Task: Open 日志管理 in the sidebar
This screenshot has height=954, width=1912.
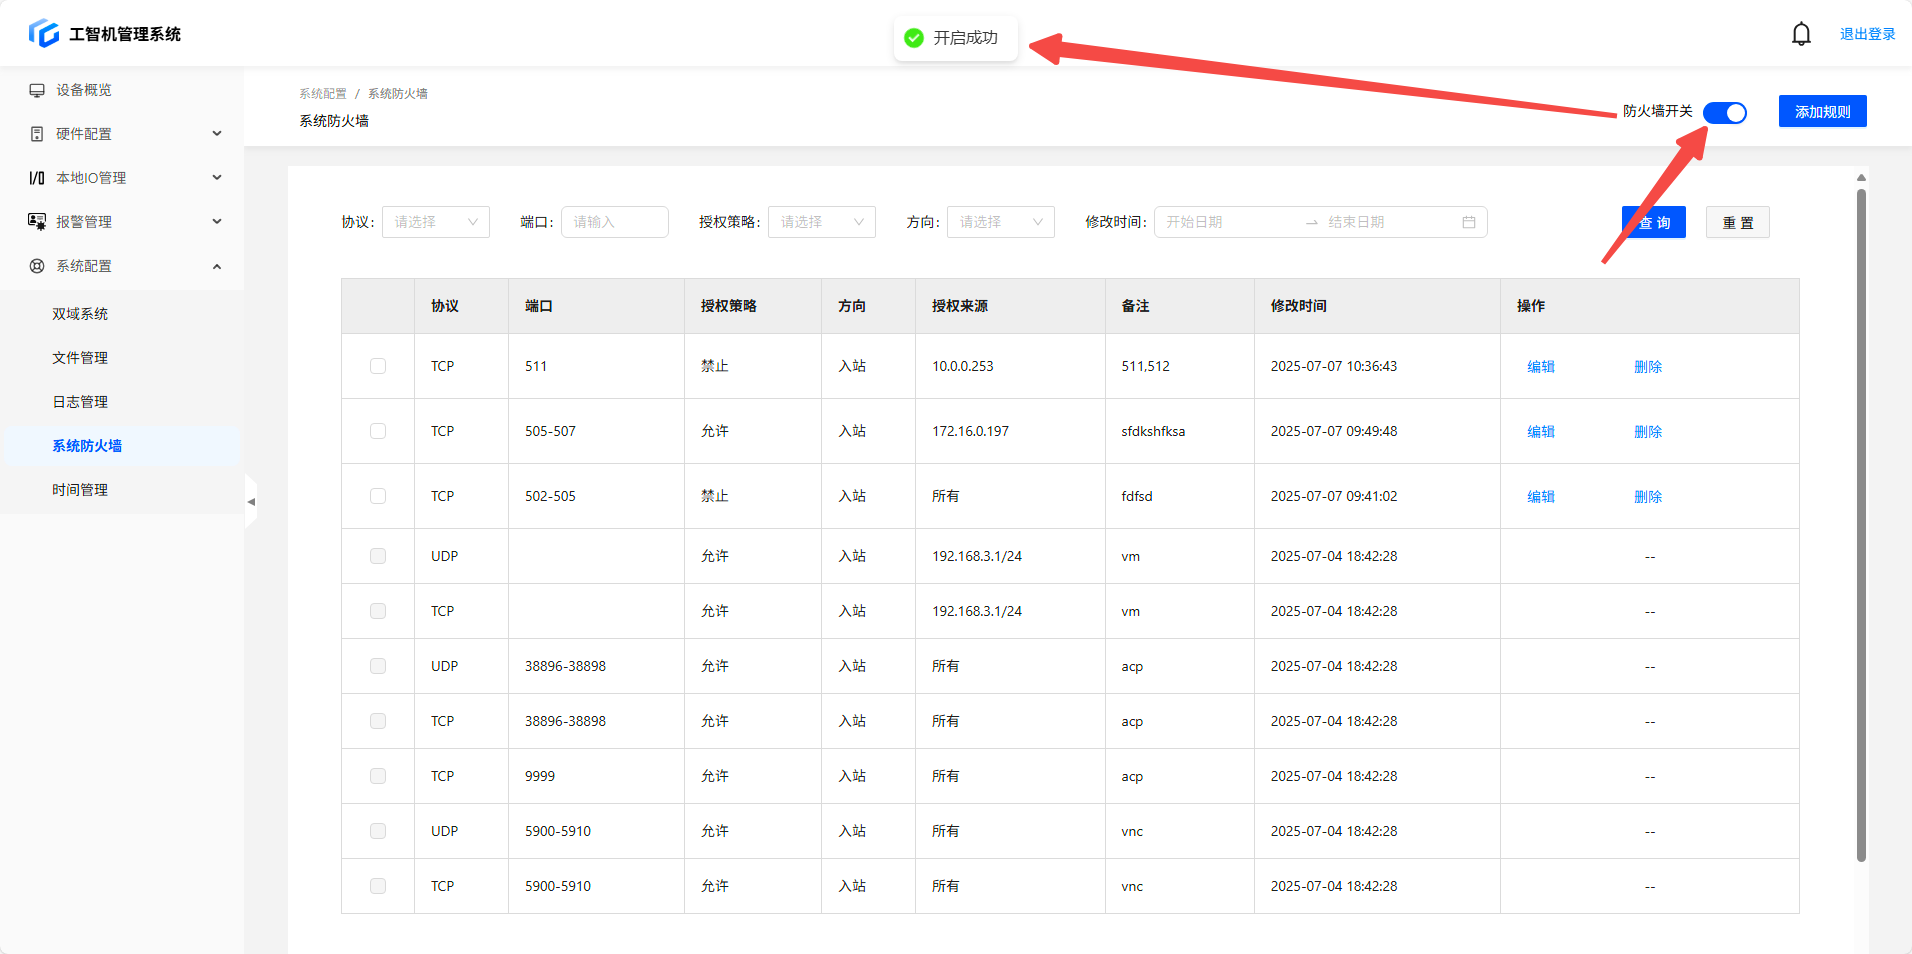Action: click(x=80, y=402)
